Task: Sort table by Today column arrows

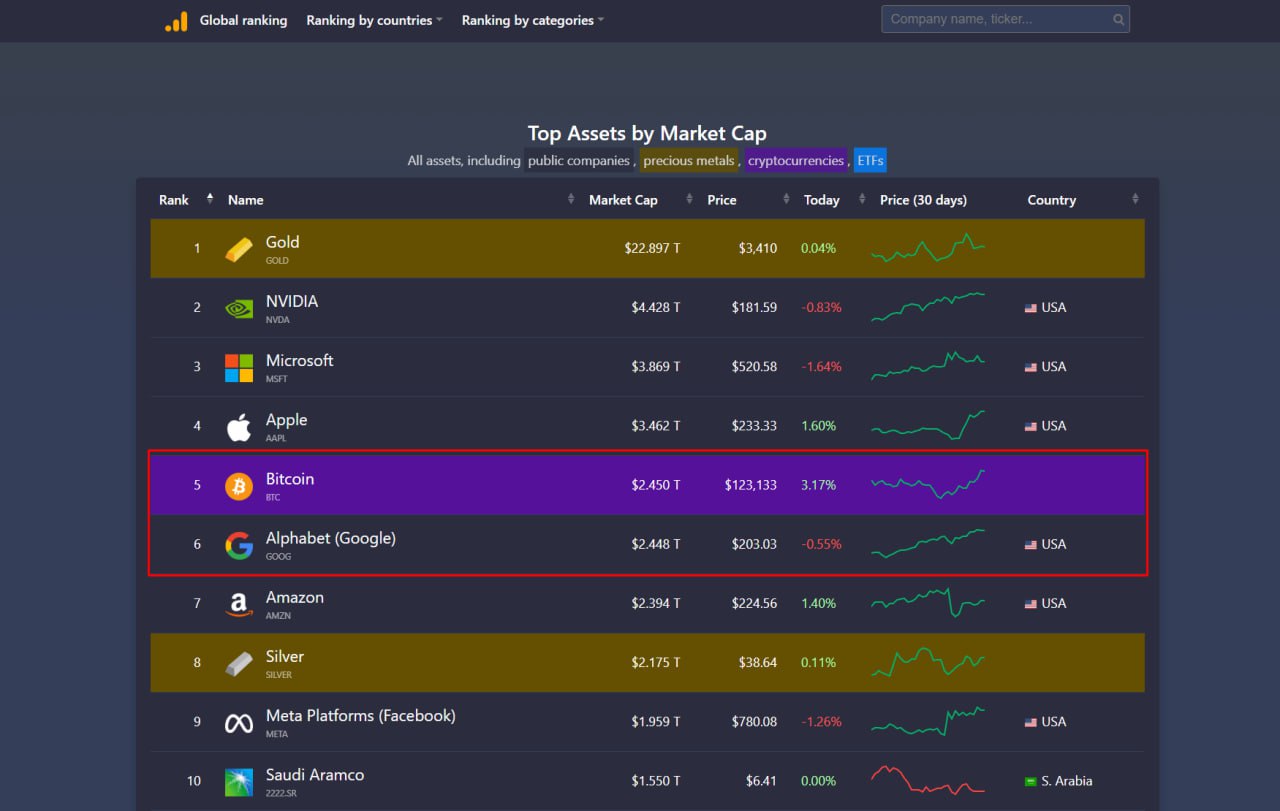Action: [x=862, y=199]
